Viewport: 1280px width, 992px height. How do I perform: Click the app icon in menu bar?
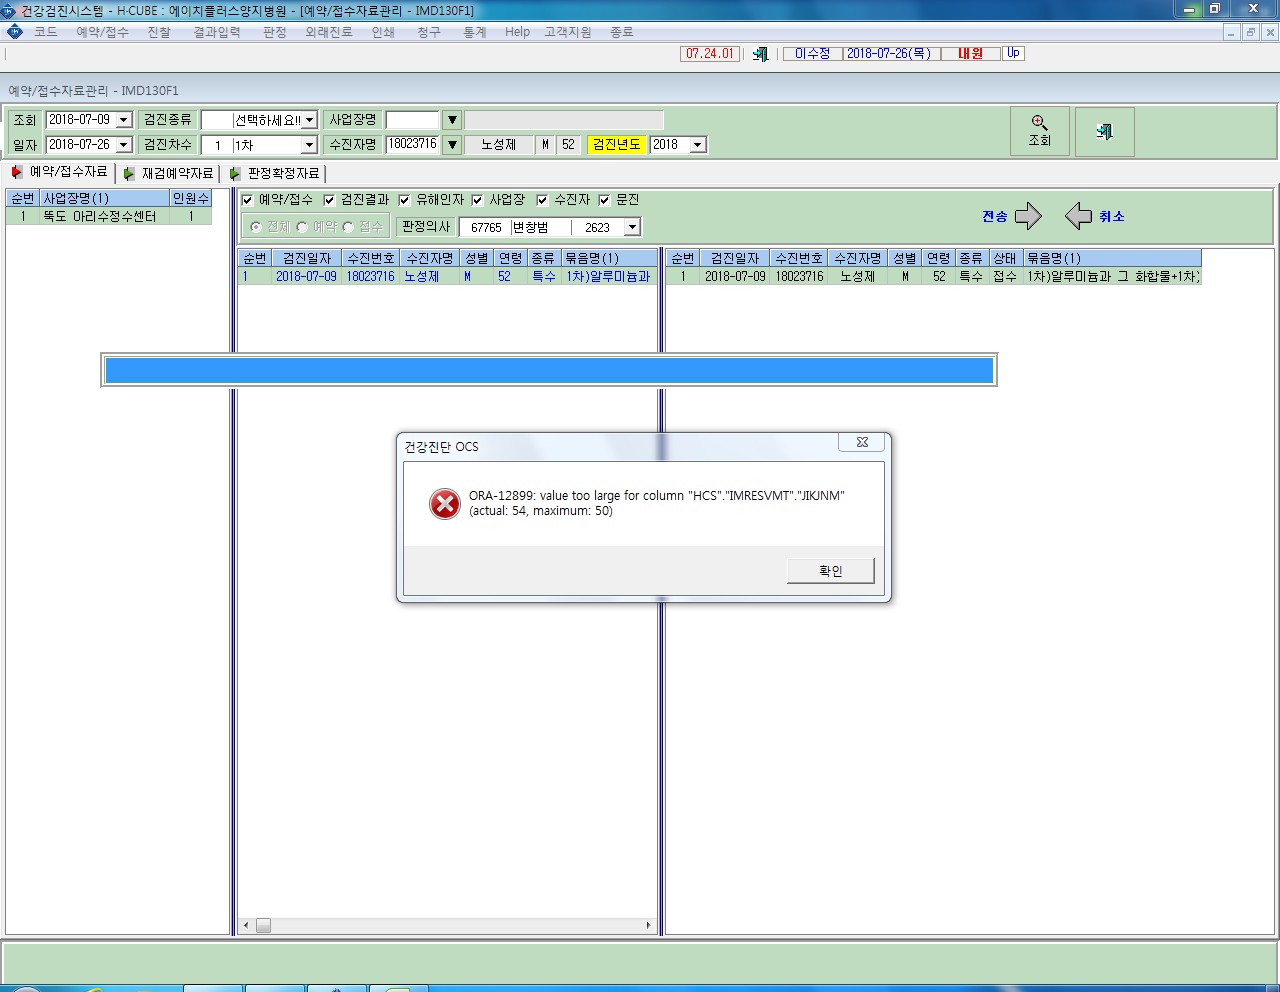tap(14, 32)
